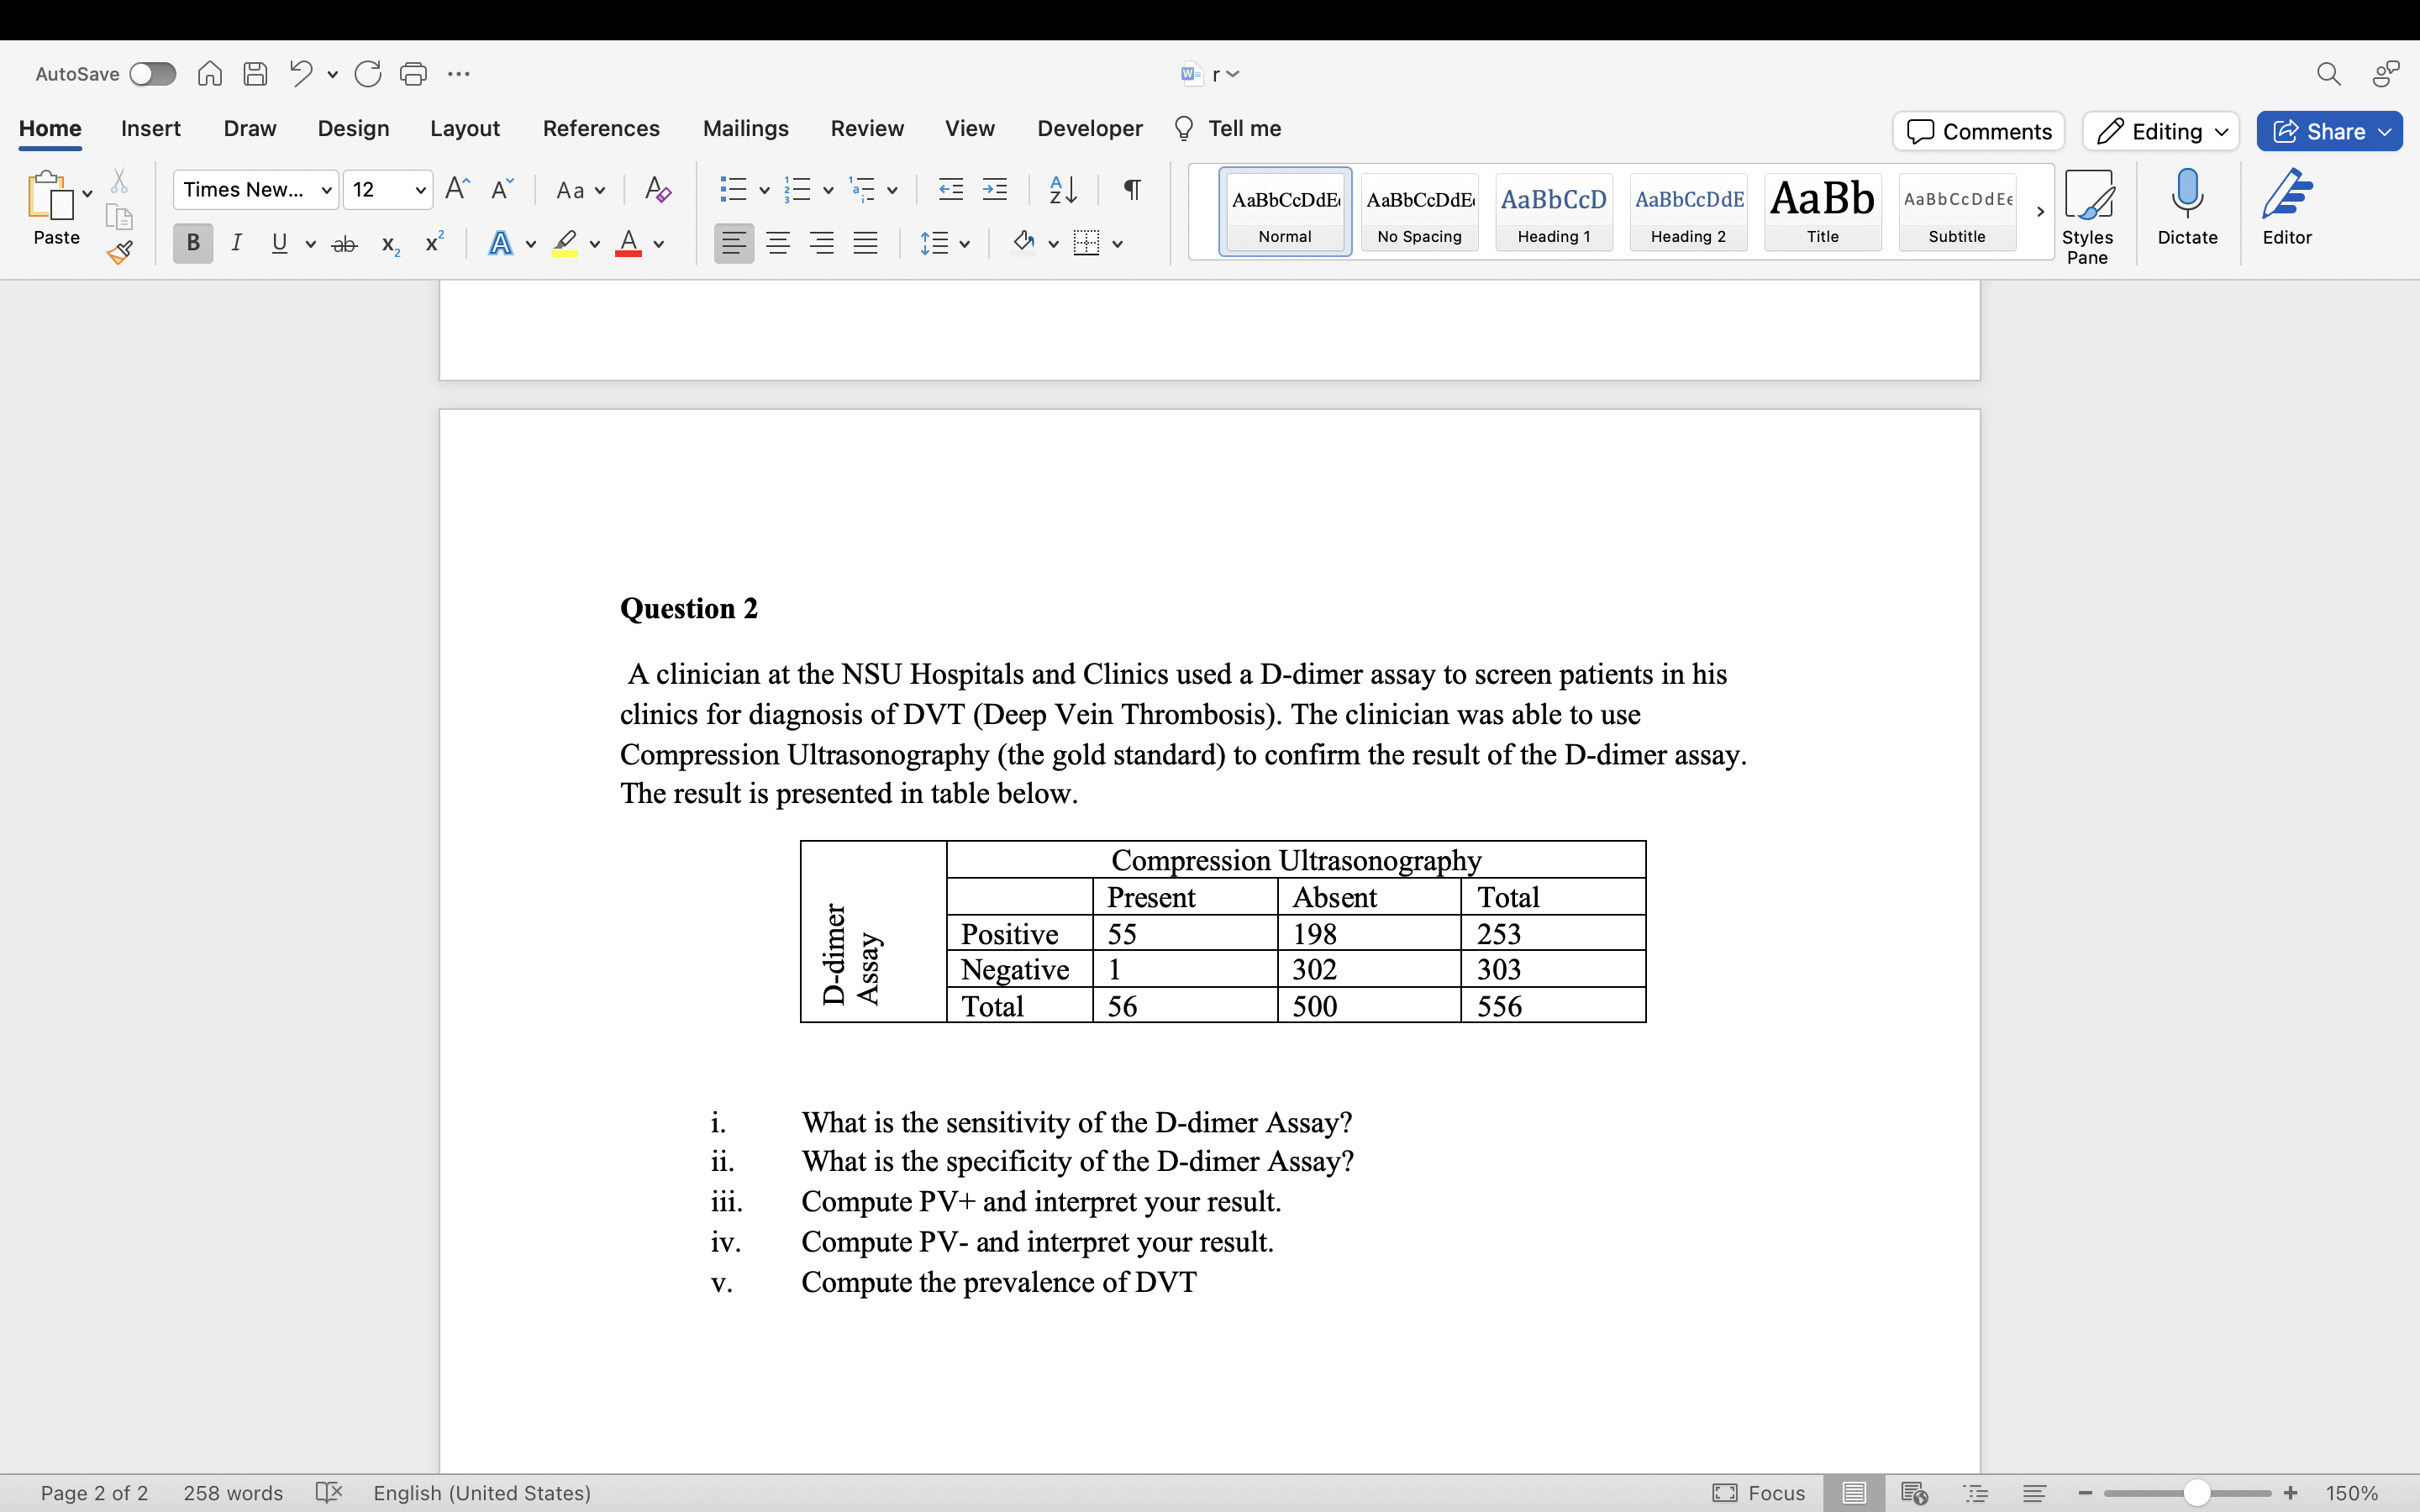Click the Format Painter brush icon
This screenshot has height=1512, width=2420.
pyautogui.click(x=120, y=252)
